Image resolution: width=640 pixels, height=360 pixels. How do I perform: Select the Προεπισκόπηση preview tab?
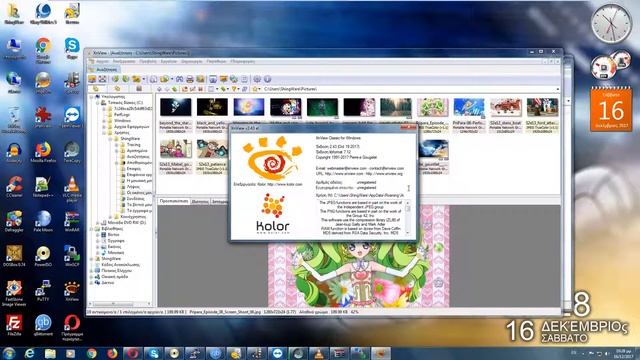tap(174, 201)
